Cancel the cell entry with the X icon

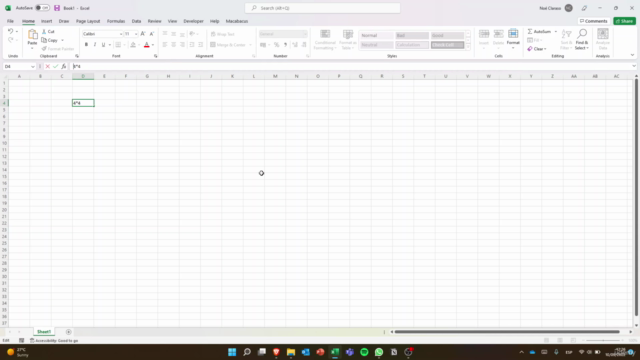[48, 66]
